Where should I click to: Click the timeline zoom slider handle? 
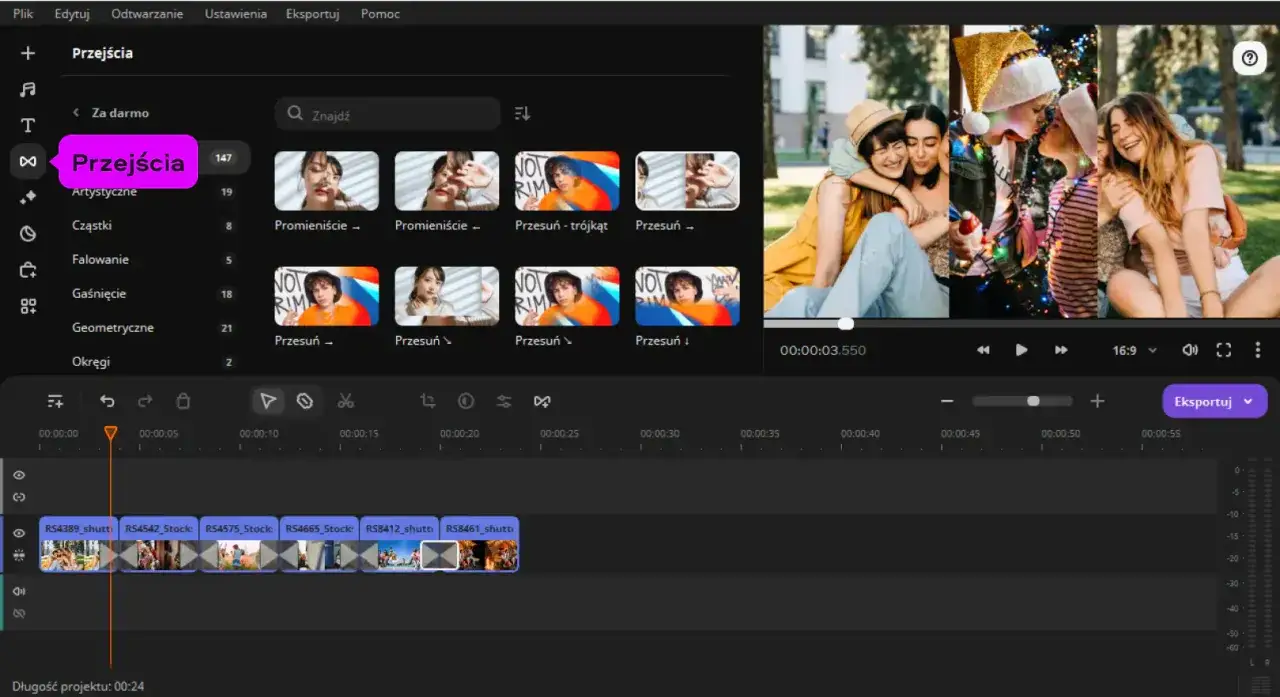pyautogui.click(x=1033, y=401)
